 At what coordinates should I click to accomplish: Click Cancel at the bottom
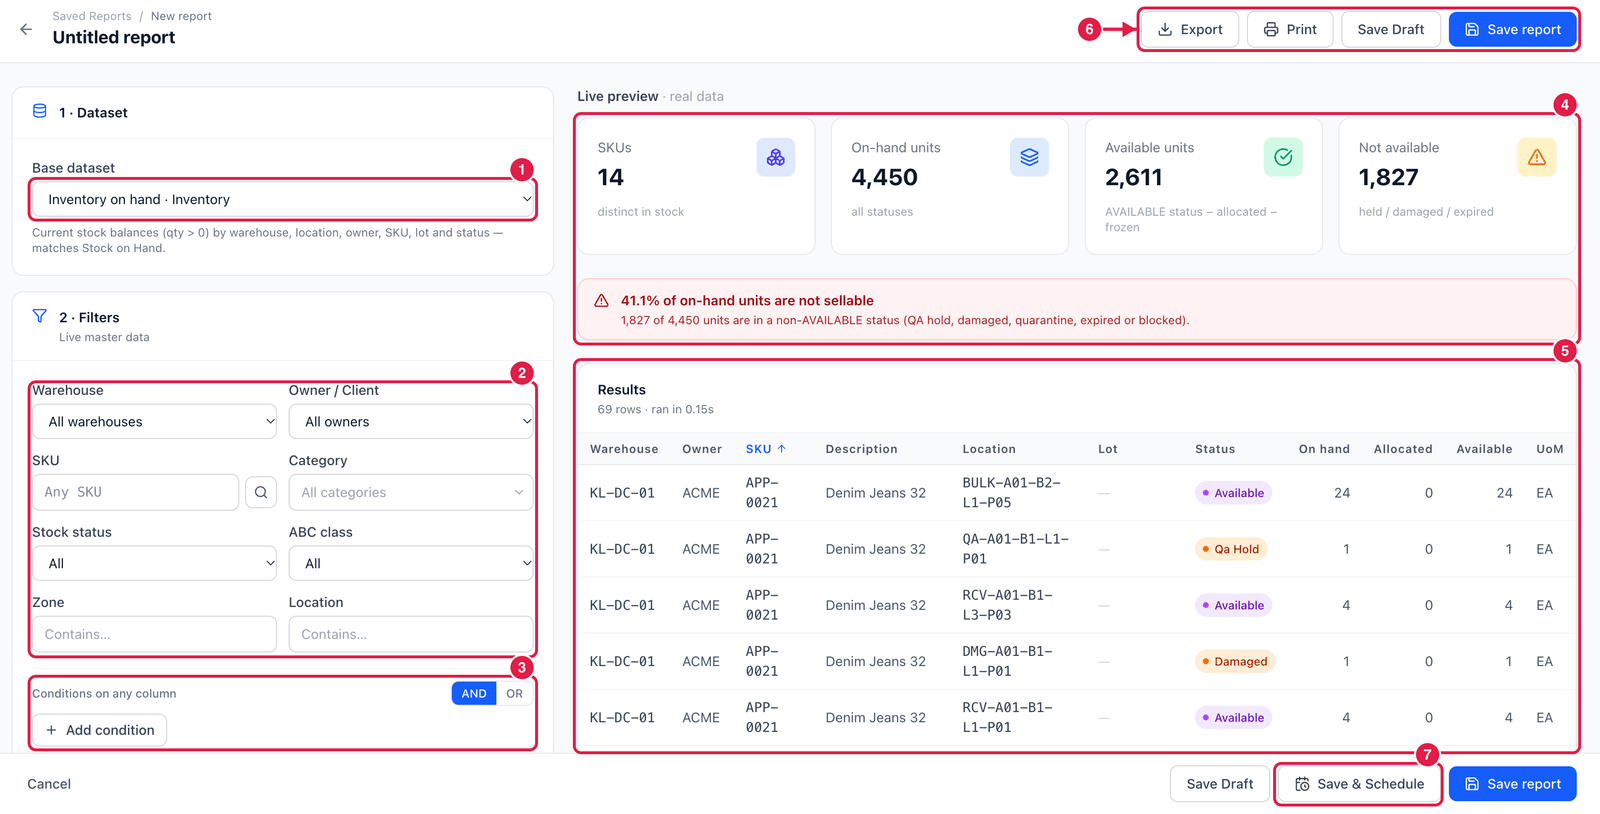click(49, 784)
